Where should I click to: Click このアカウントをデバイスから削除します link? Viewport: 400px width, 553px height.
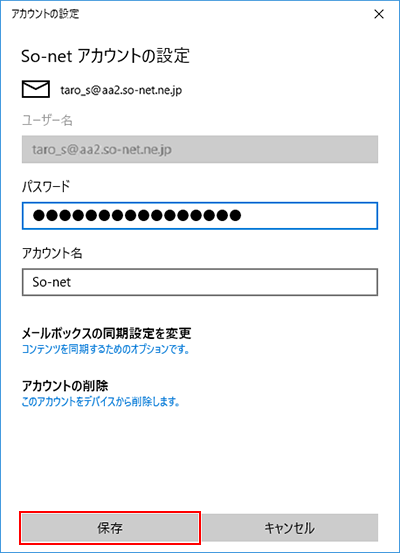[101, 401]
